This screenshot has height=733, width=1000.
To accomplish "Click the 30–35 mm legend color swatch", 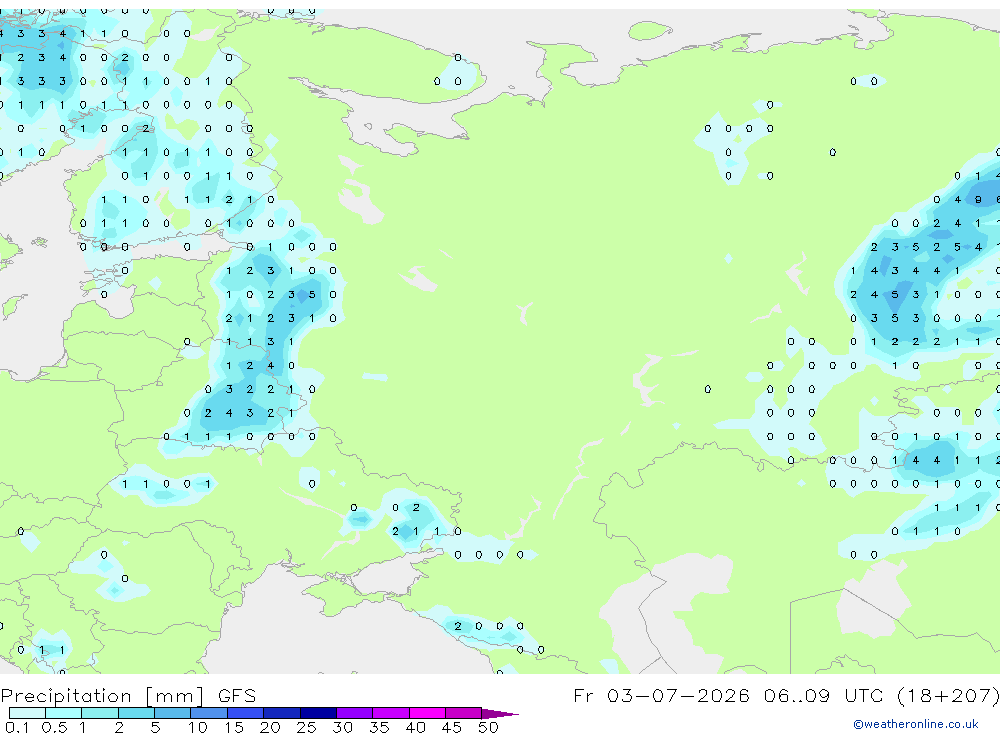I will click(355, 713).
